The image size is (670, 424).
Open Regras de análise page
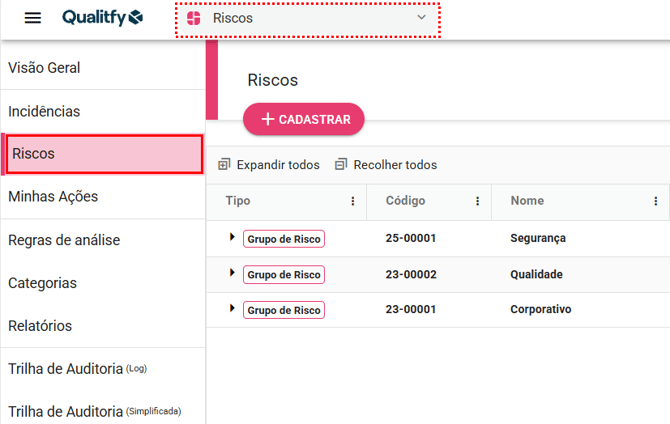click(x=64, y=240)
